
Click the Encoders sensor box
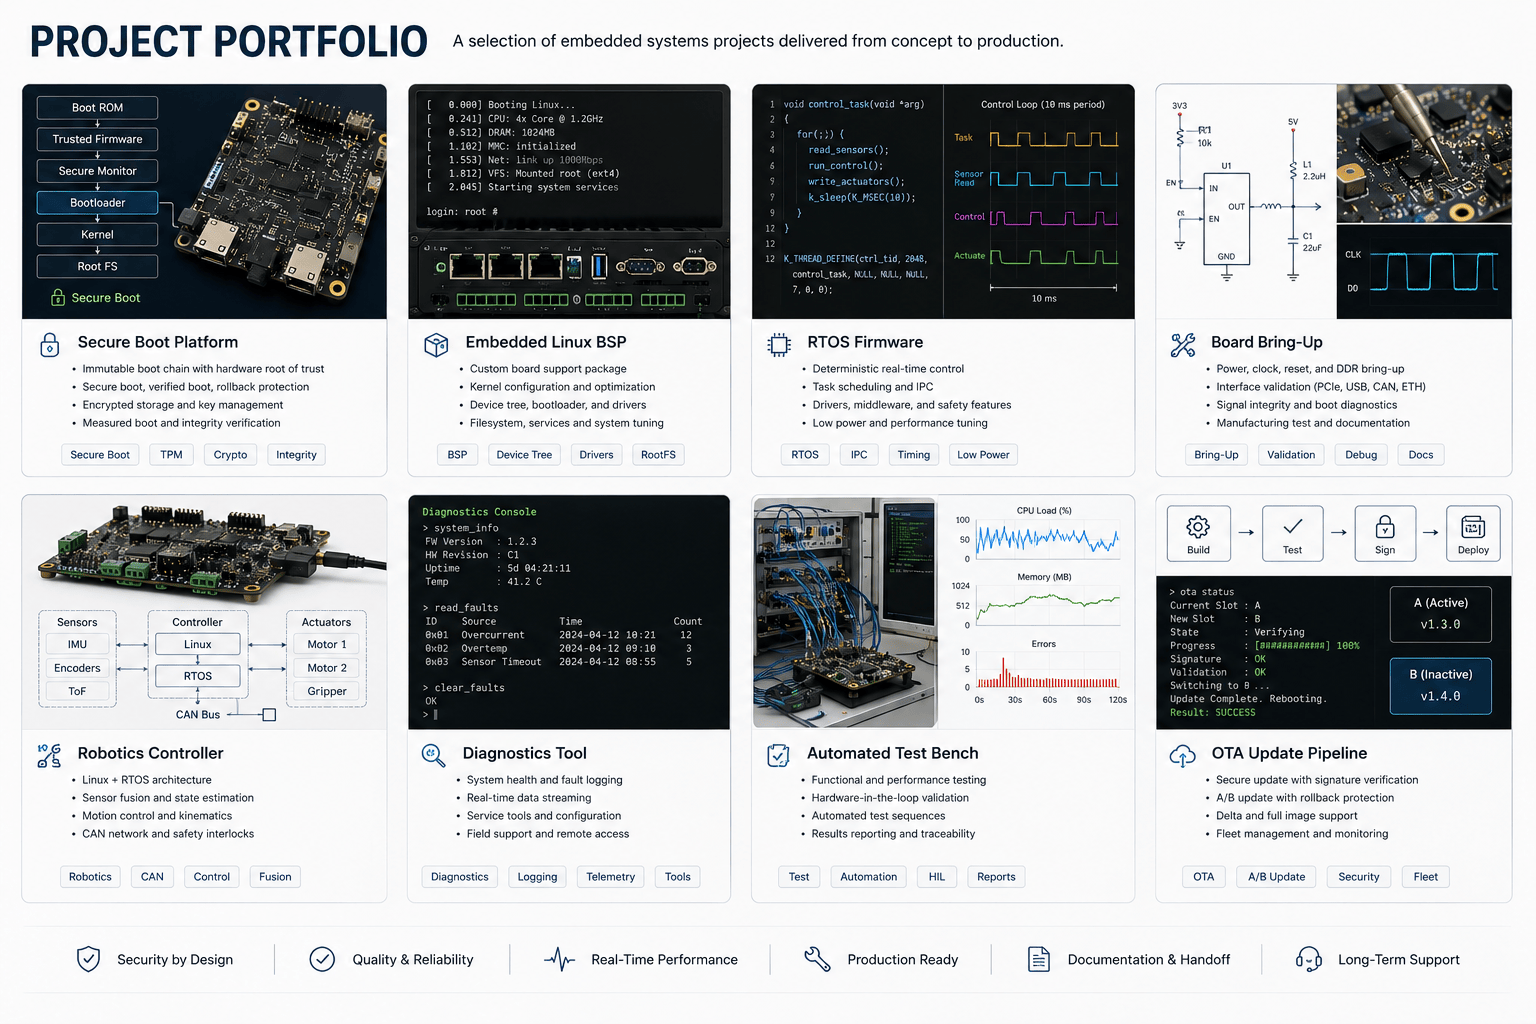click(77, 668)
